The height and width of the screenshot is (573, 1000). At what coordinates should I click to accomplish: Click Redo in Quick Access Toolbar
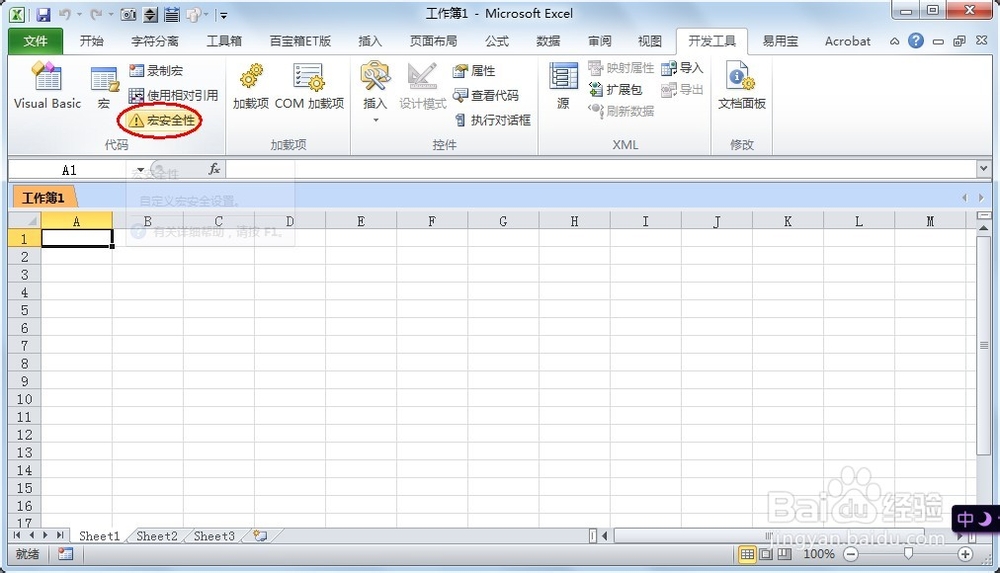96,14
